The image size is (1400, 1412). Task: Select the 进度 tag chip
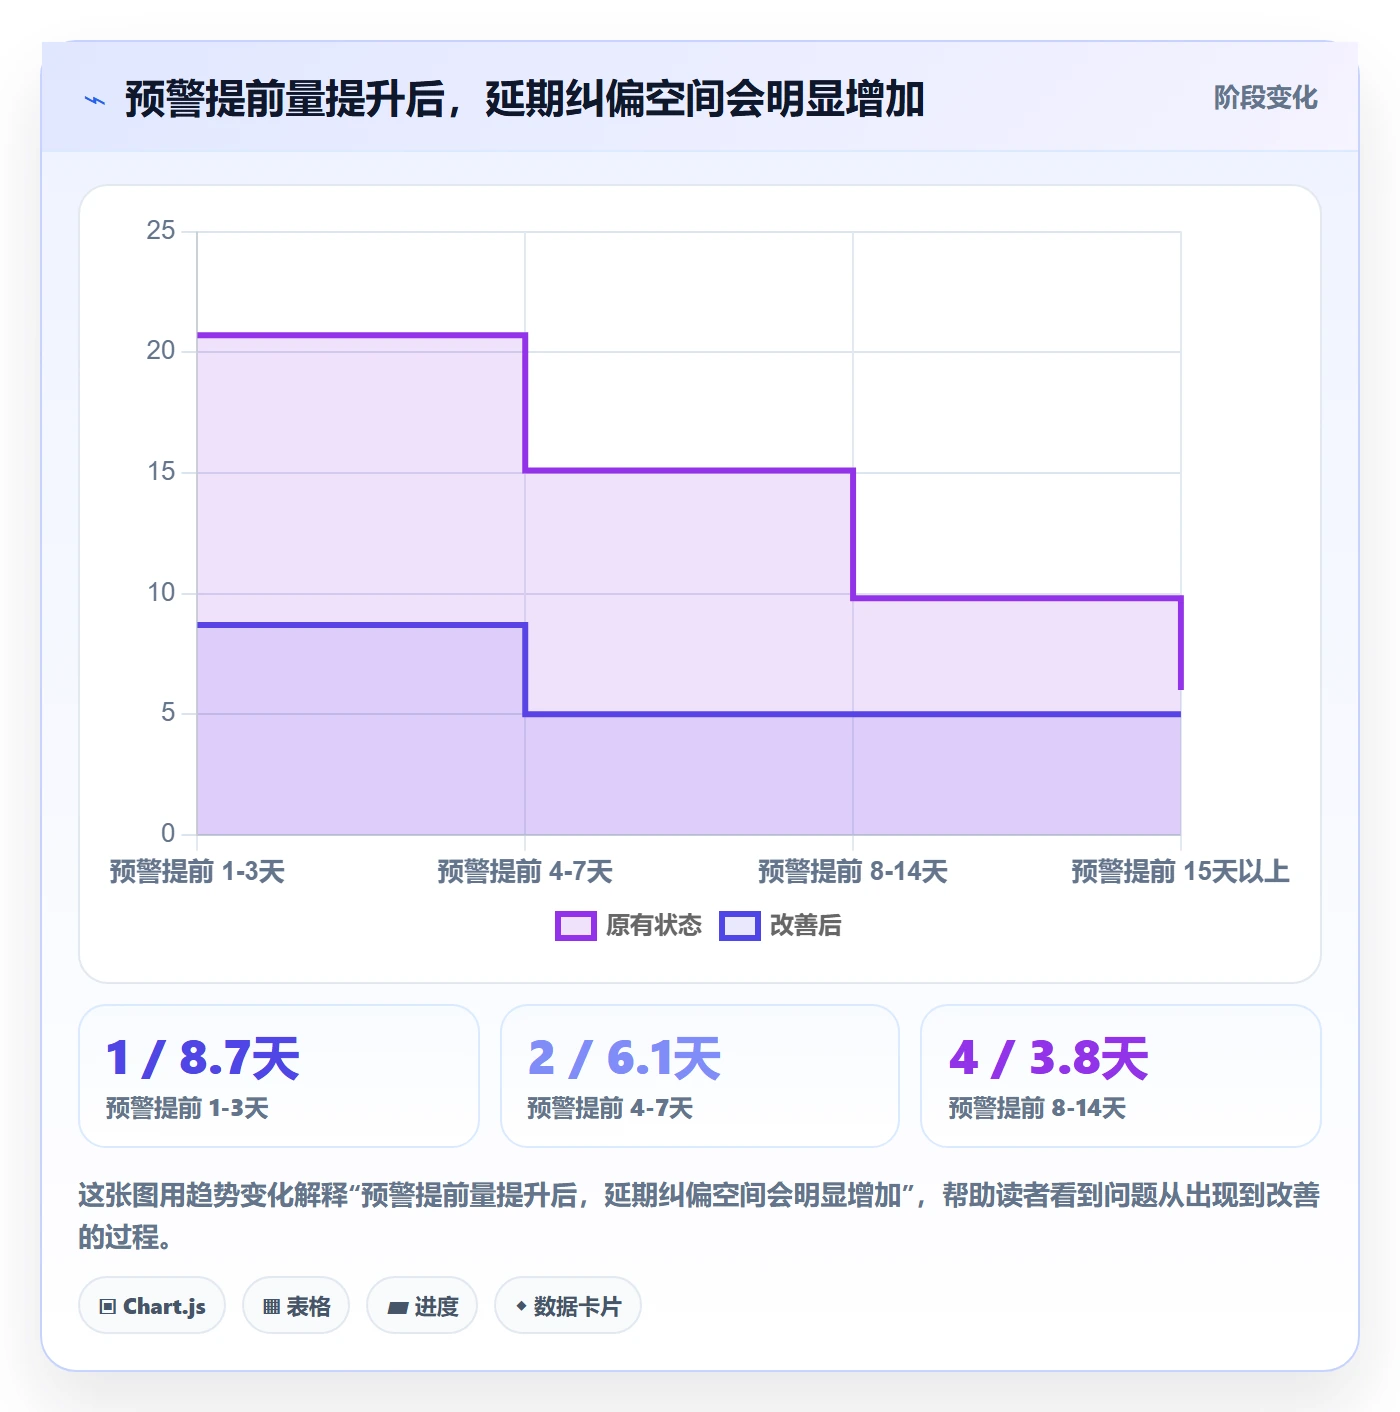(422, 1306)
